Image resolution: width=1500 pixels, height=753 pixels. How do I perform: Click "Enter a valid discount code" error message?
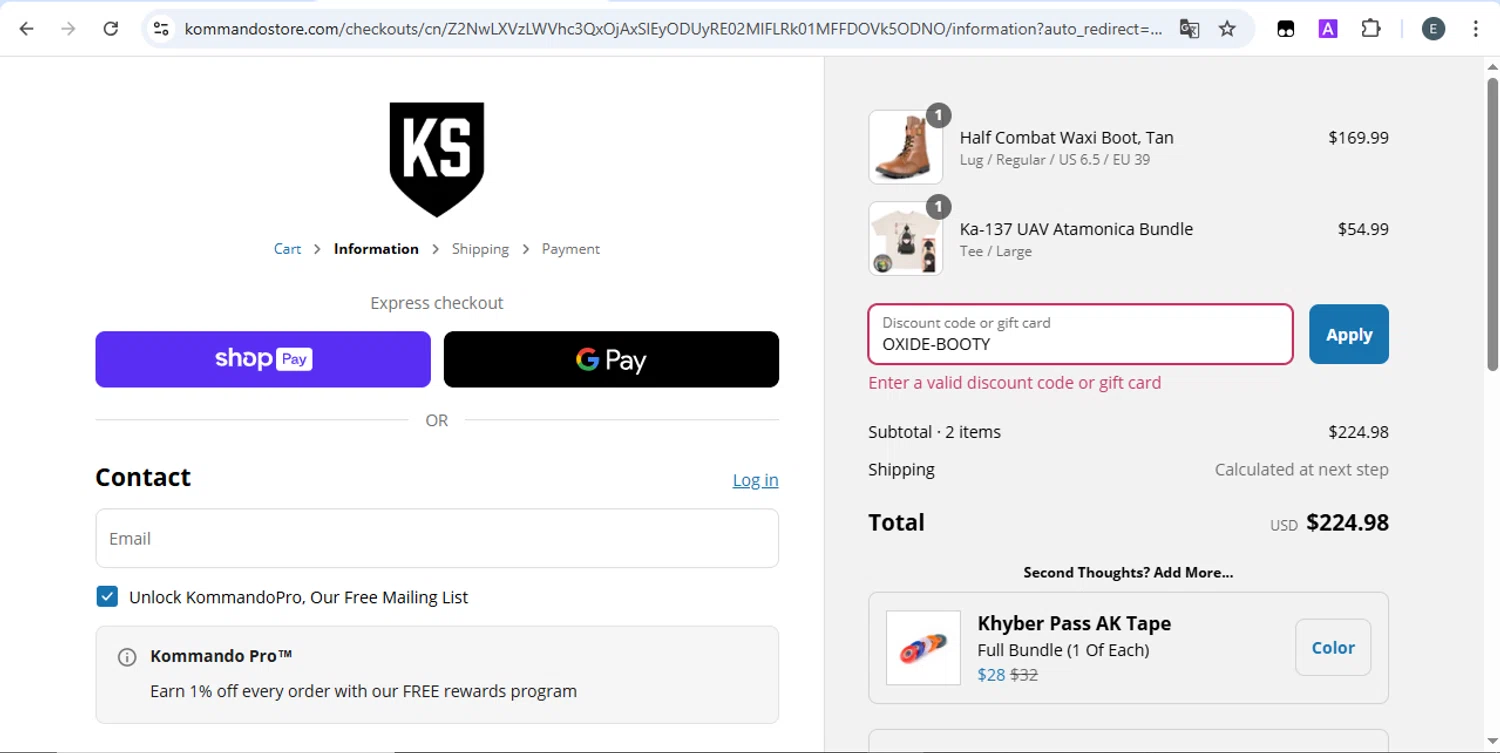coord(1015,383)
